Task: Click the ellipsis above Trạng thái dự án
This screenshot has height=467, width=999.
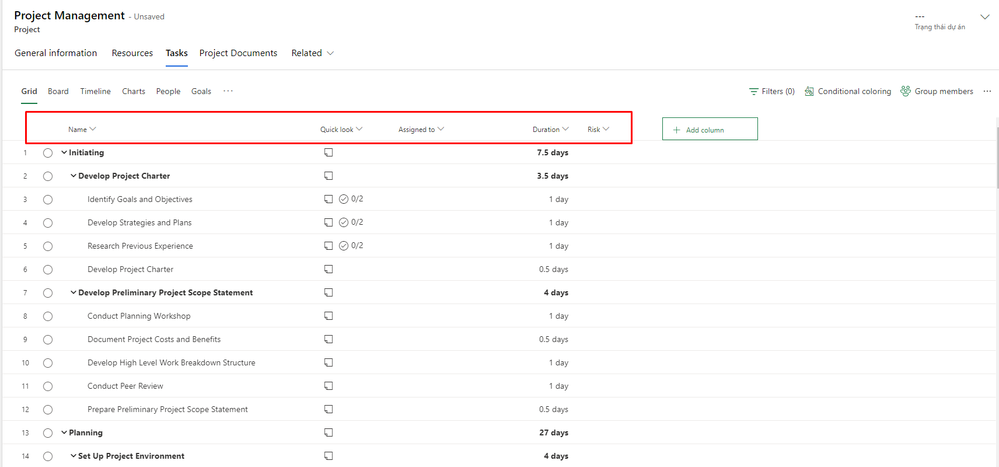Action: [x=919, y=17]
